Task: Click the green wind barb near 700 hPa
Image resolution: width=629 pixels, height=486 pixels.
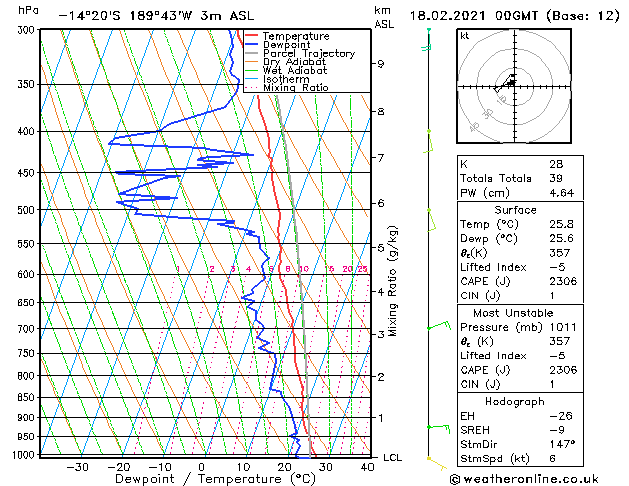Action: (x=439, y=325)
